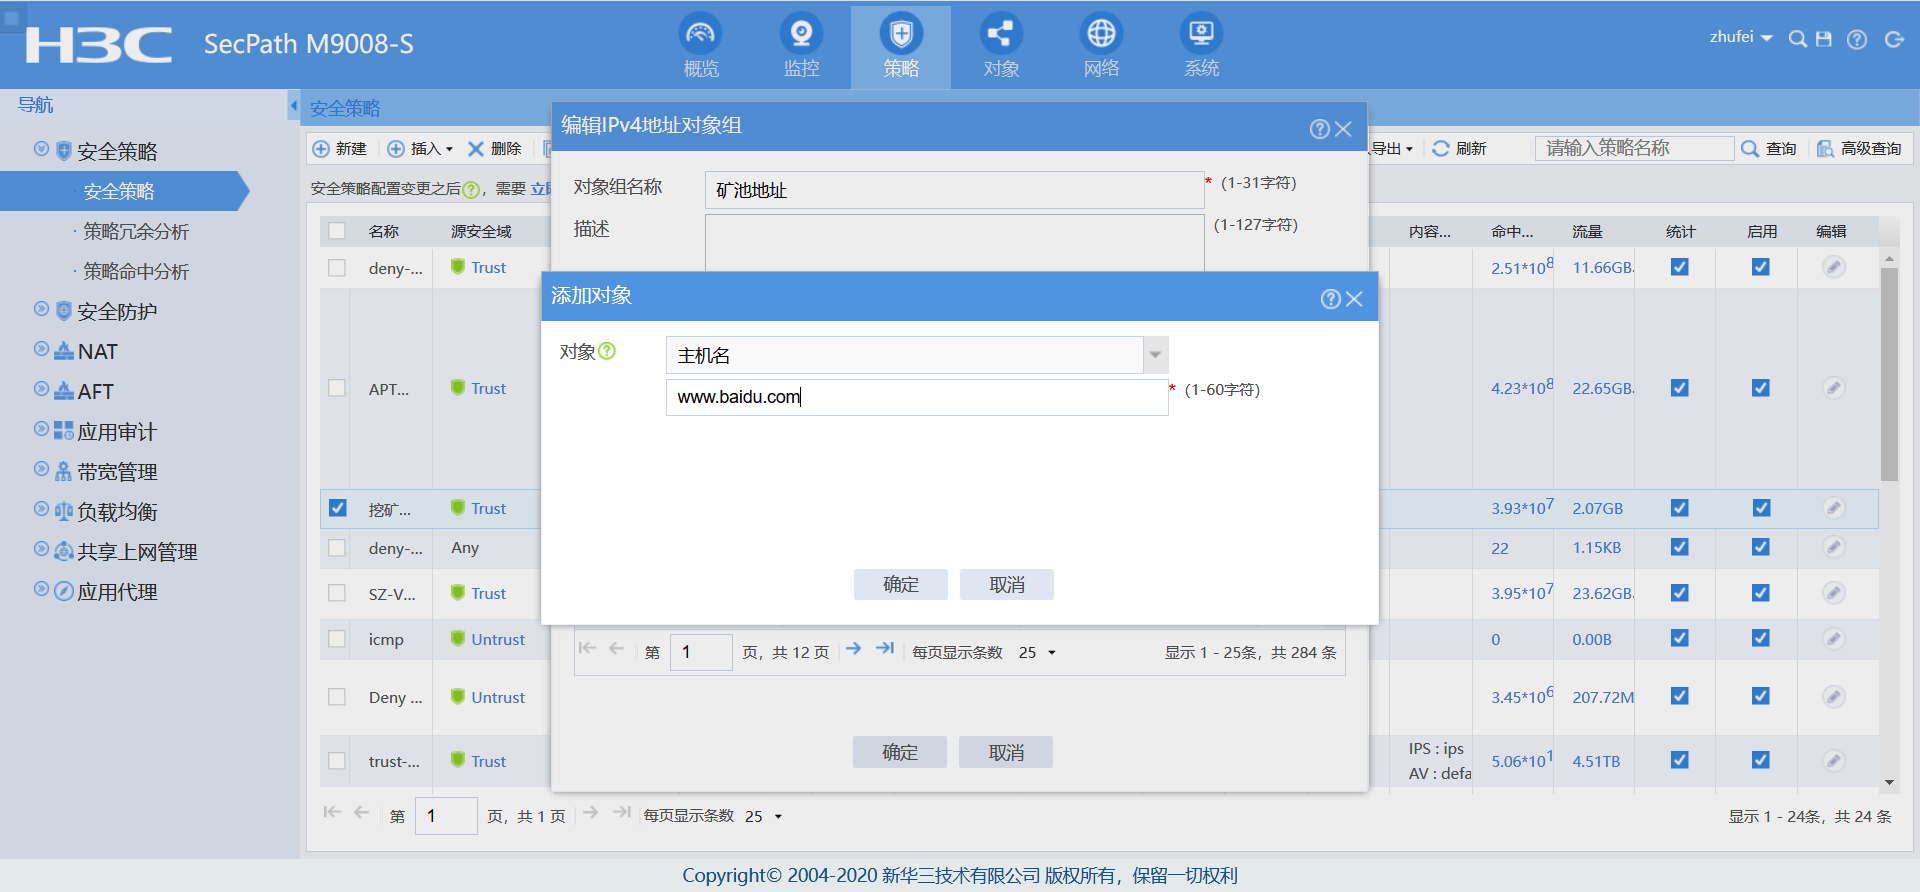
Task: Toggle 统计 checkbox for 1.15KB row
Action: pos(1680,547)
